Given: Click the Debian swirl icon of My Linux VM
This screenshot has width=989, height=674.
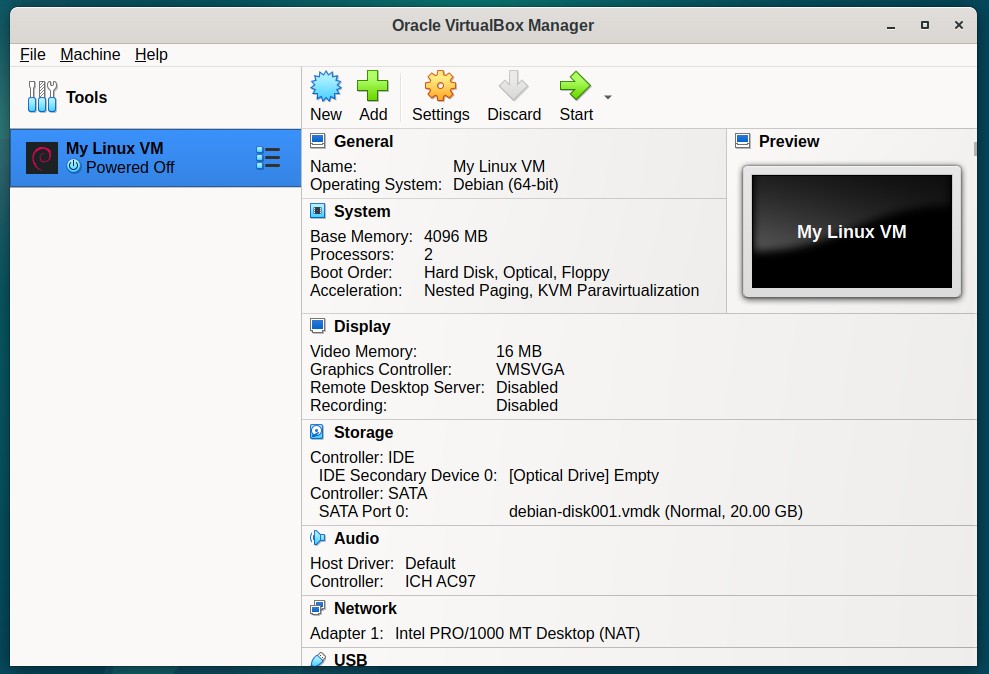Looking at the screenshot, I should [x=42, y=158].
